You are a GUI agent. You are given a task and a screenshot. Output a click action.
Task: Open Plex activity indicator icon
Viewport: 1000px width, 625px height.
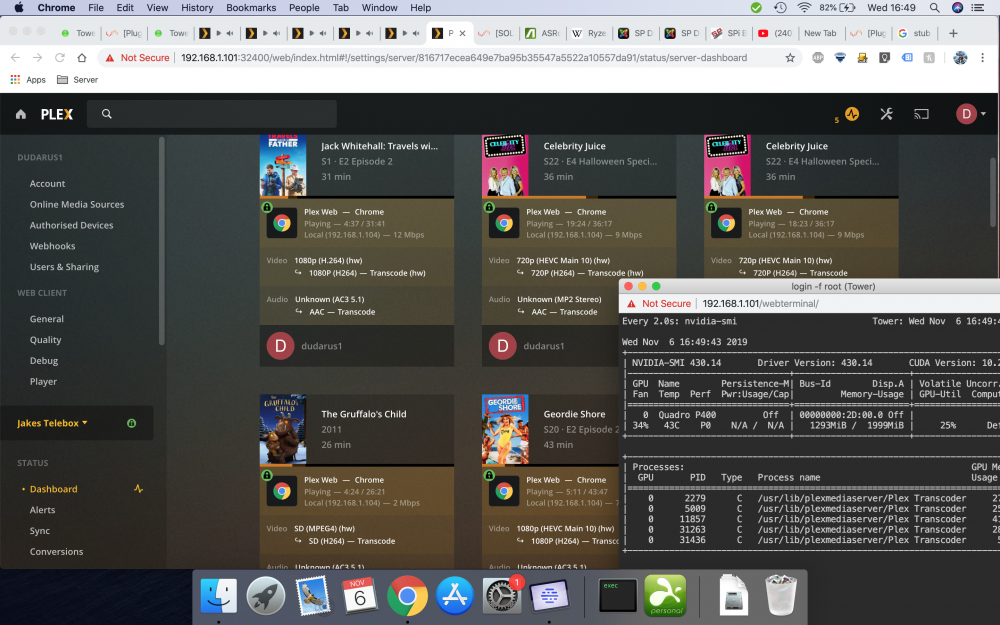852,114
